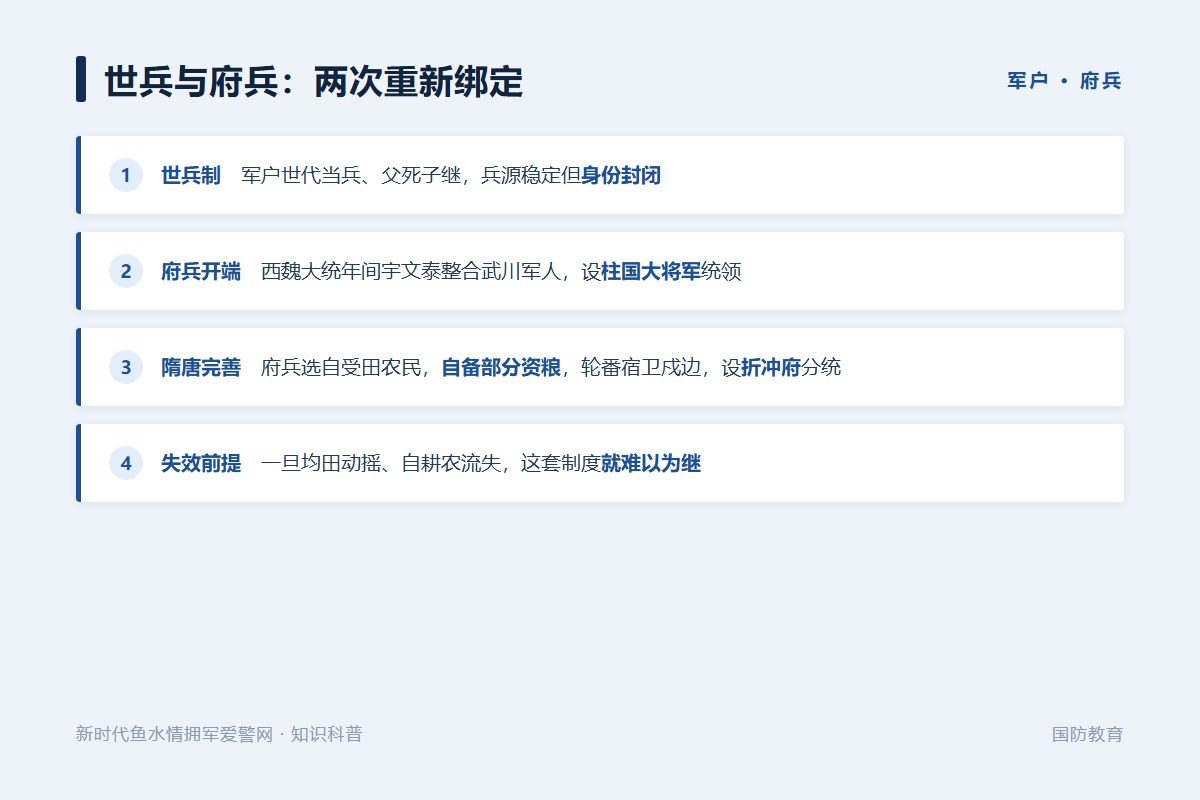Click the number 2 badge

[x=126, y=271]
